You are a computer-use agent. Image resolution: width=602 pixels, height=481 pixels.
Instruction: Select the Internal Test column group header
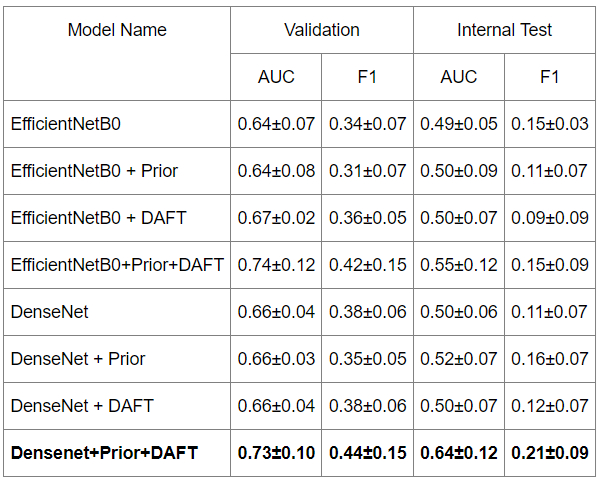point(505,30)
